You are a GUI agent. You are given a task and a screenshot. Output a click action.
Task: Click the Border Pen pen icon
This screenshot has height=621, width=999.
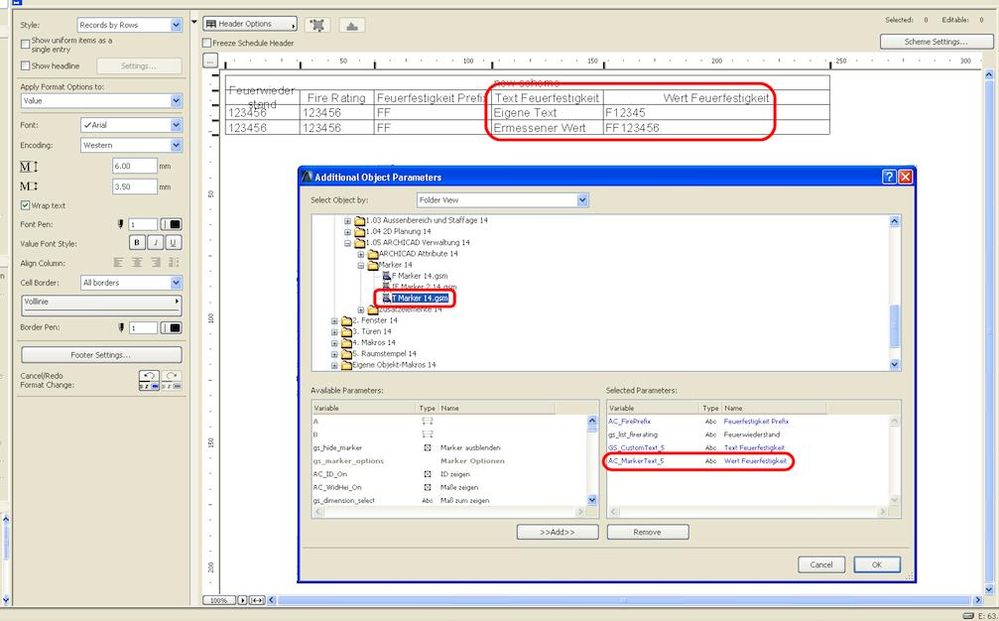pos(121,327)
